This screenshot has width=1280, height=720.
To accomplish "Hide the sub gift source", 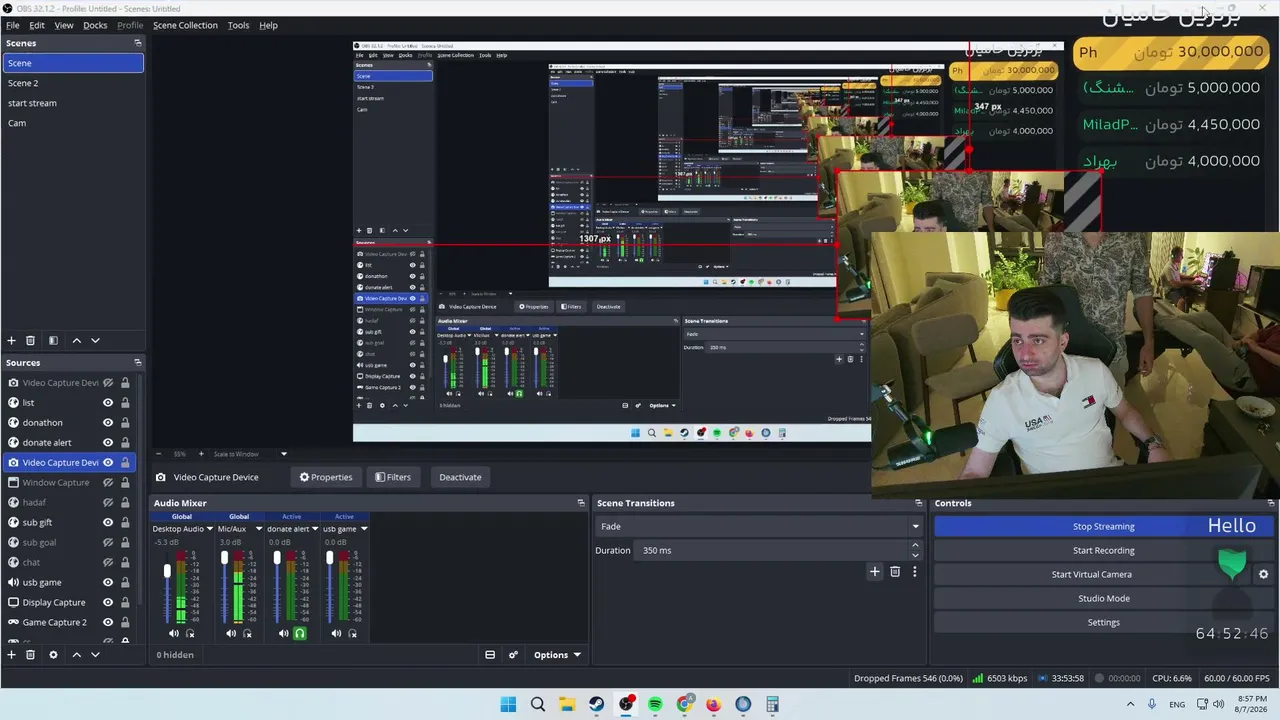I will (108, 523).
